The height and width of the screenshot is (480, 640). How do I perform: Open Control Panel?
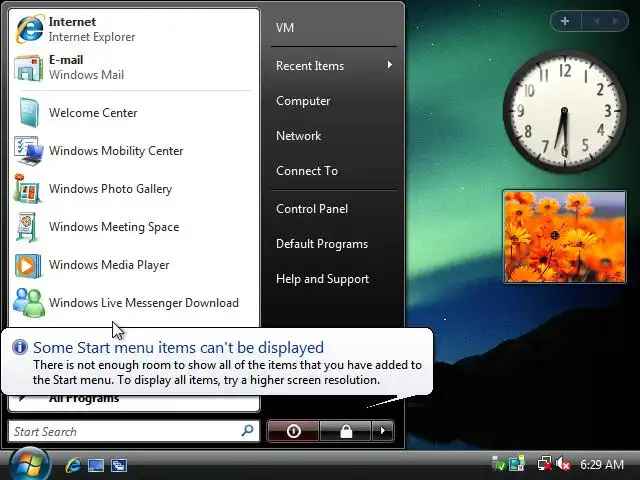pos(312,209)
